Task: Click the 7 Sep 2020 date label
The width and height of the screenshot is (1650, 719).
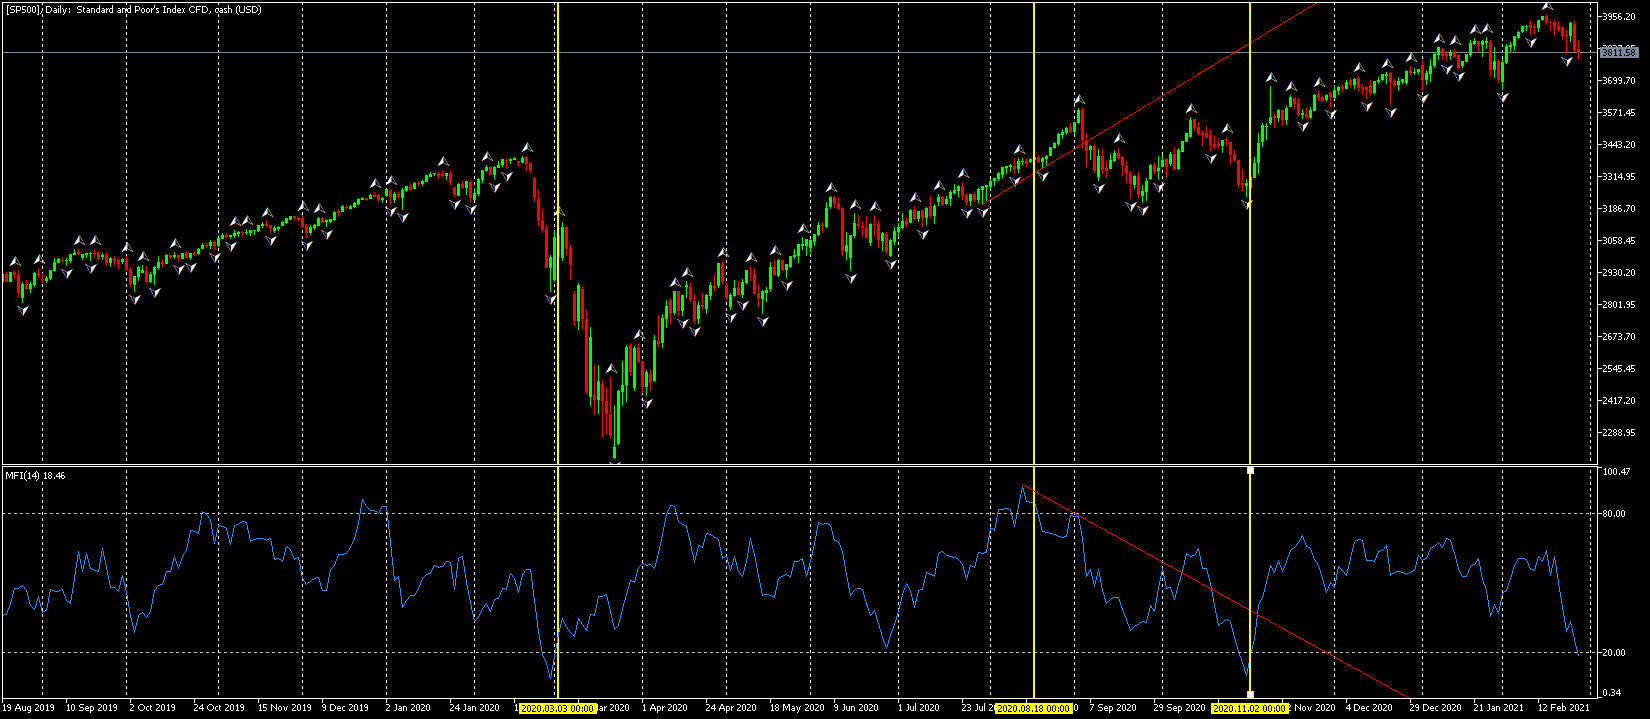Action: [1113, 708]
